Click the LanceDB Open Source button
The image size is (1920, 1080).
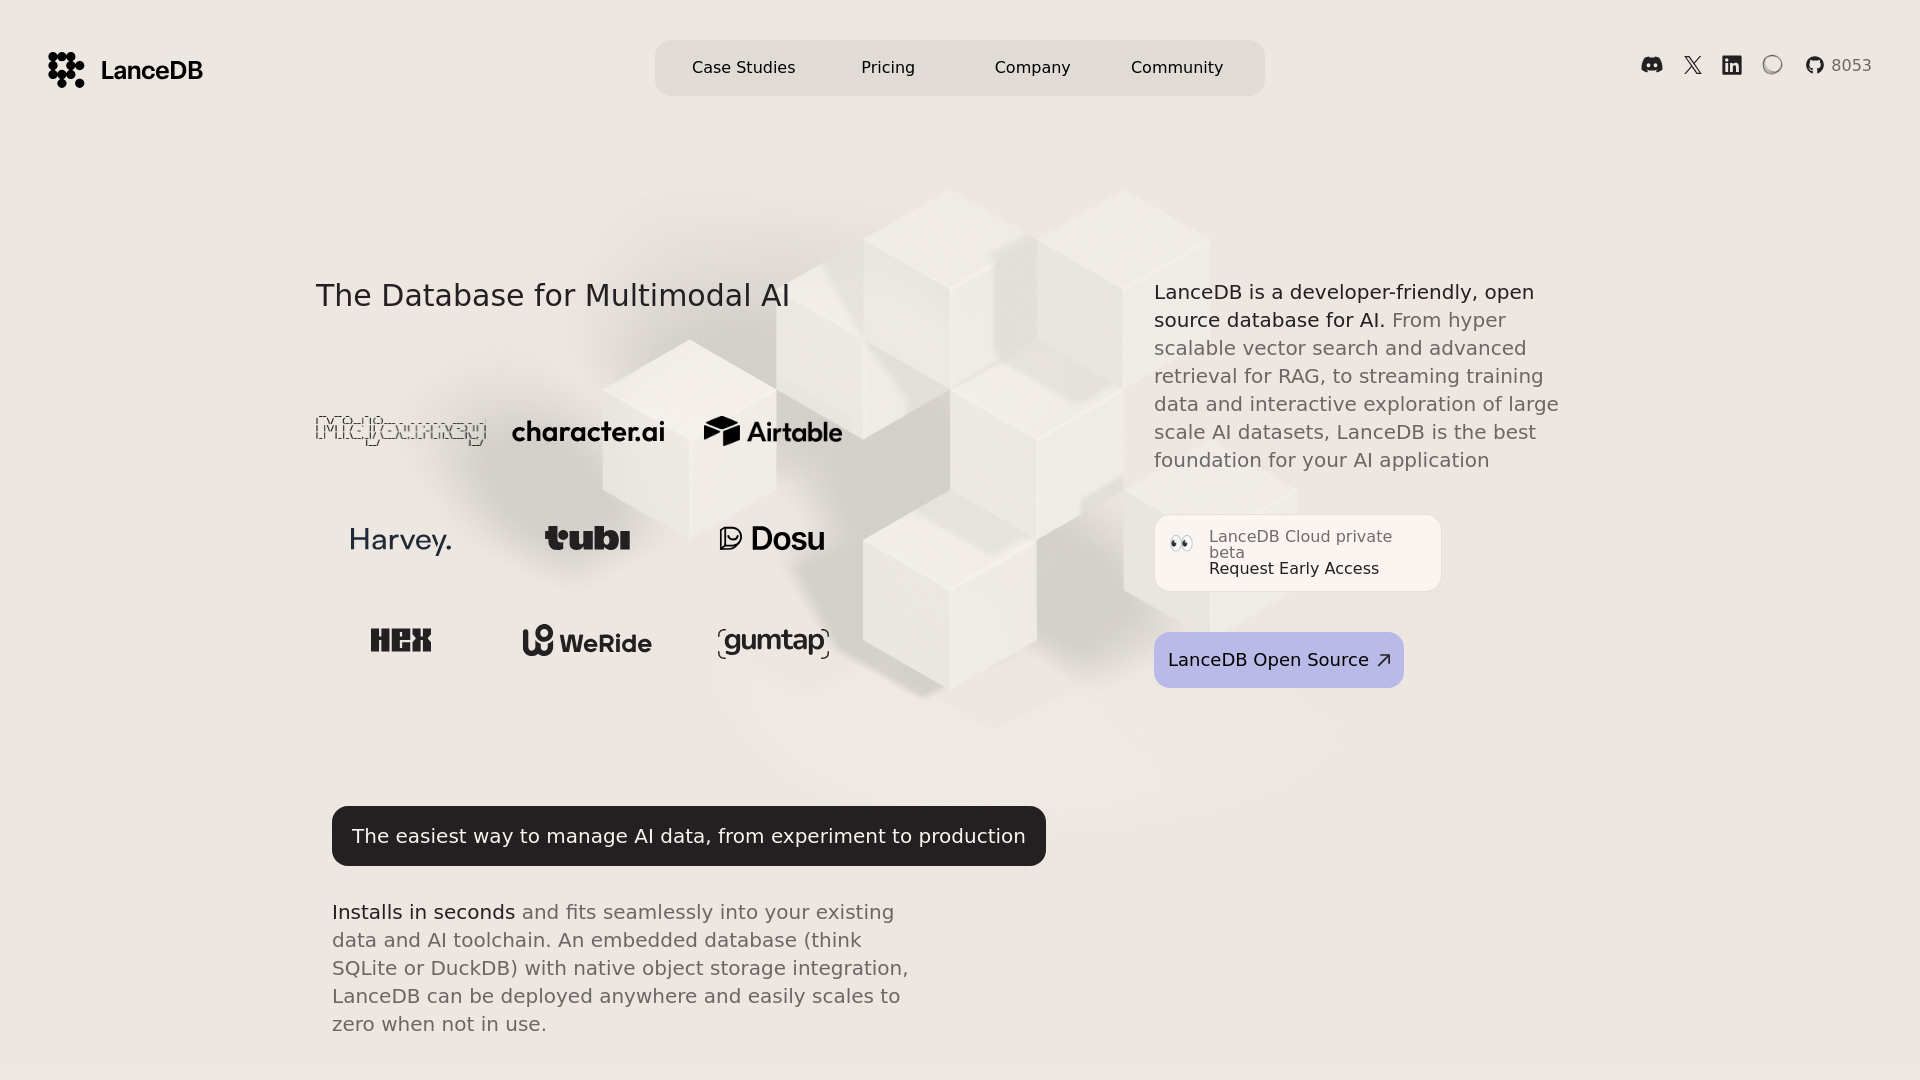(1278, 659)
